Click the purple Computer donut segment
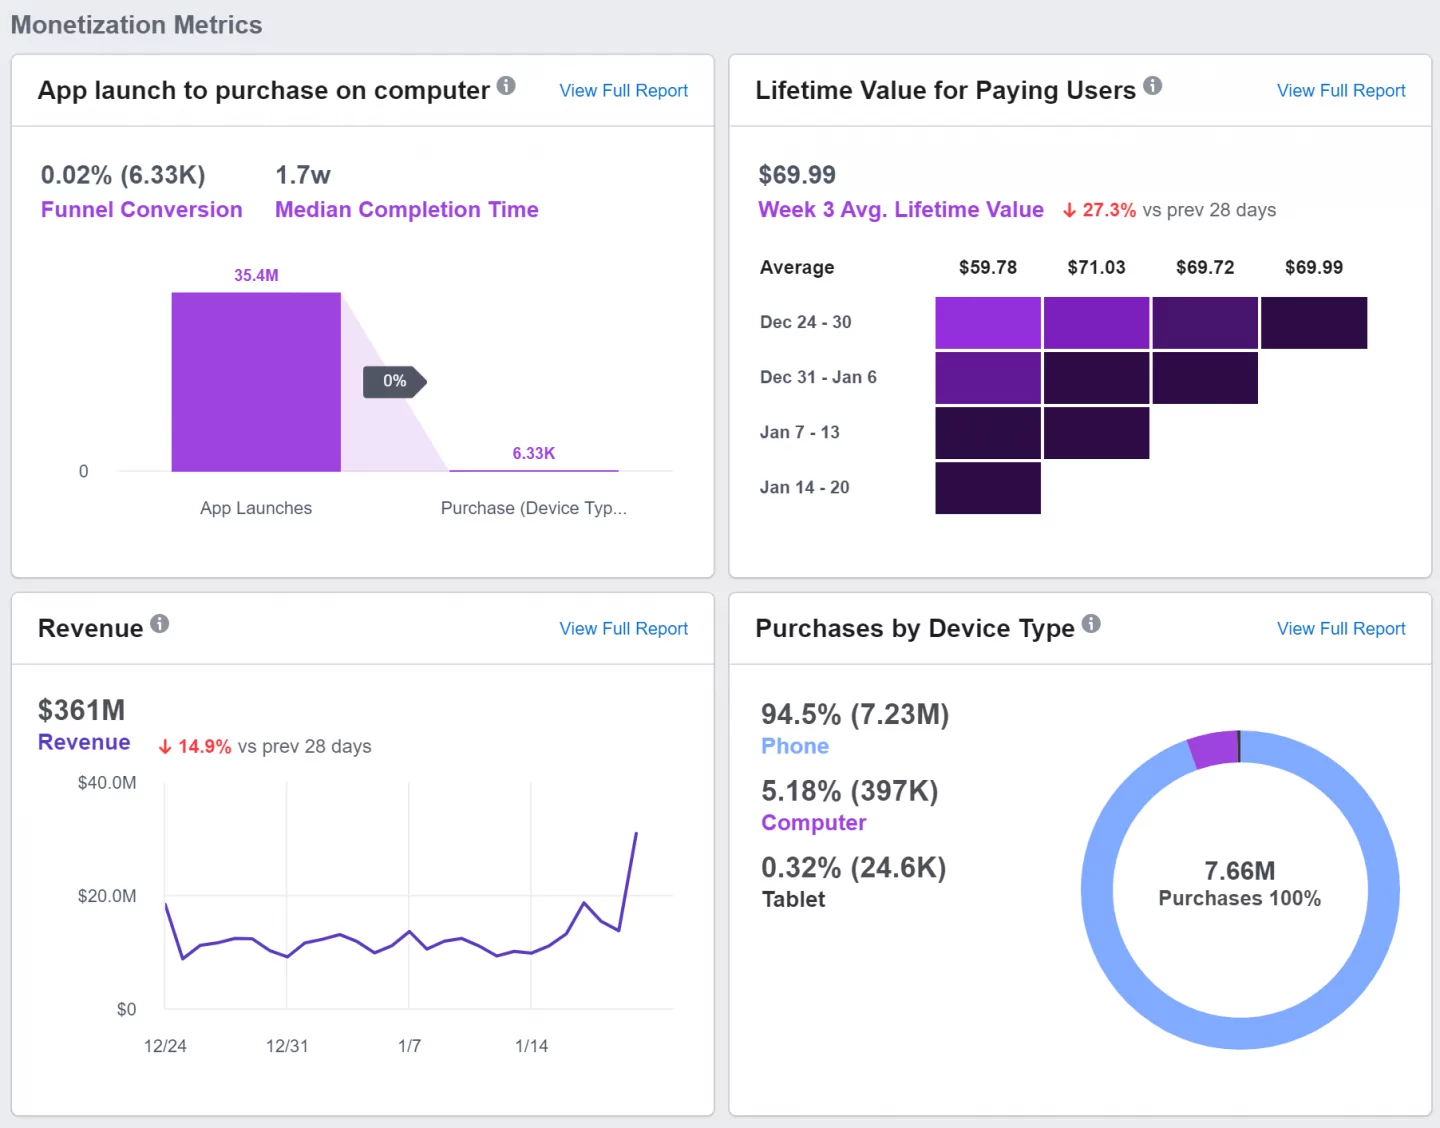This screenshot has height=1128, width=1440. pyautogui.click(x=1214, y=749)
